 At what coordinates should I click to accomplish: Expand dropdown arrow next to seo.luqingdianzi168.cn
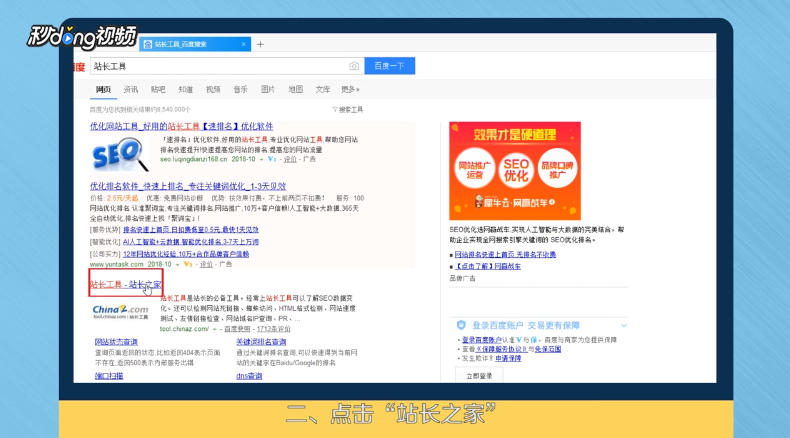click(261, 159)
